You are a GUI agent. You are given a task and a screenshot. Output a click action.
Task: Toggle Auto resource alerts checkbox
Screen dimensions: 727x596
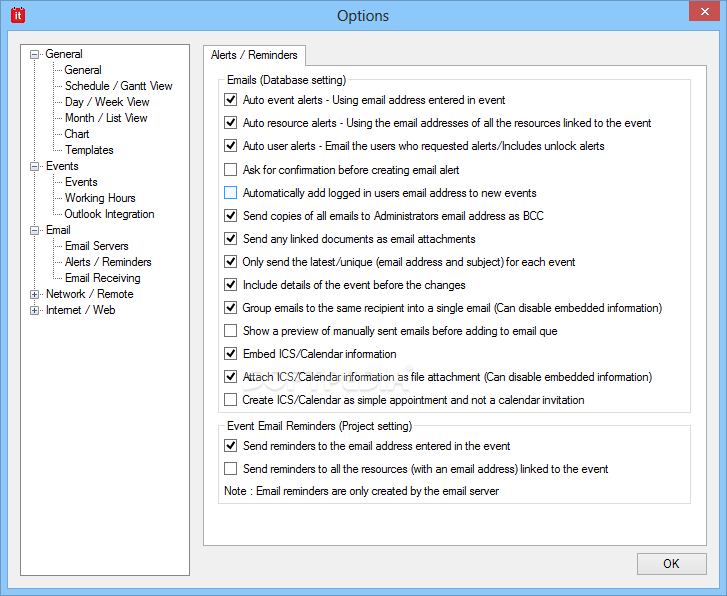coord(230,123)
